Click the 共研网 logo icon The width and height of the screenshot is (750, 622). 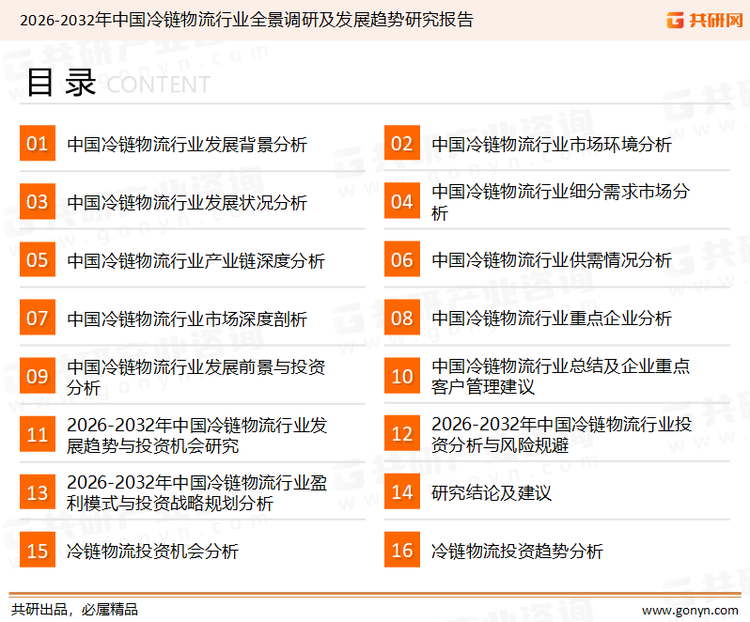pyautogui.click(x=675, y=20)
